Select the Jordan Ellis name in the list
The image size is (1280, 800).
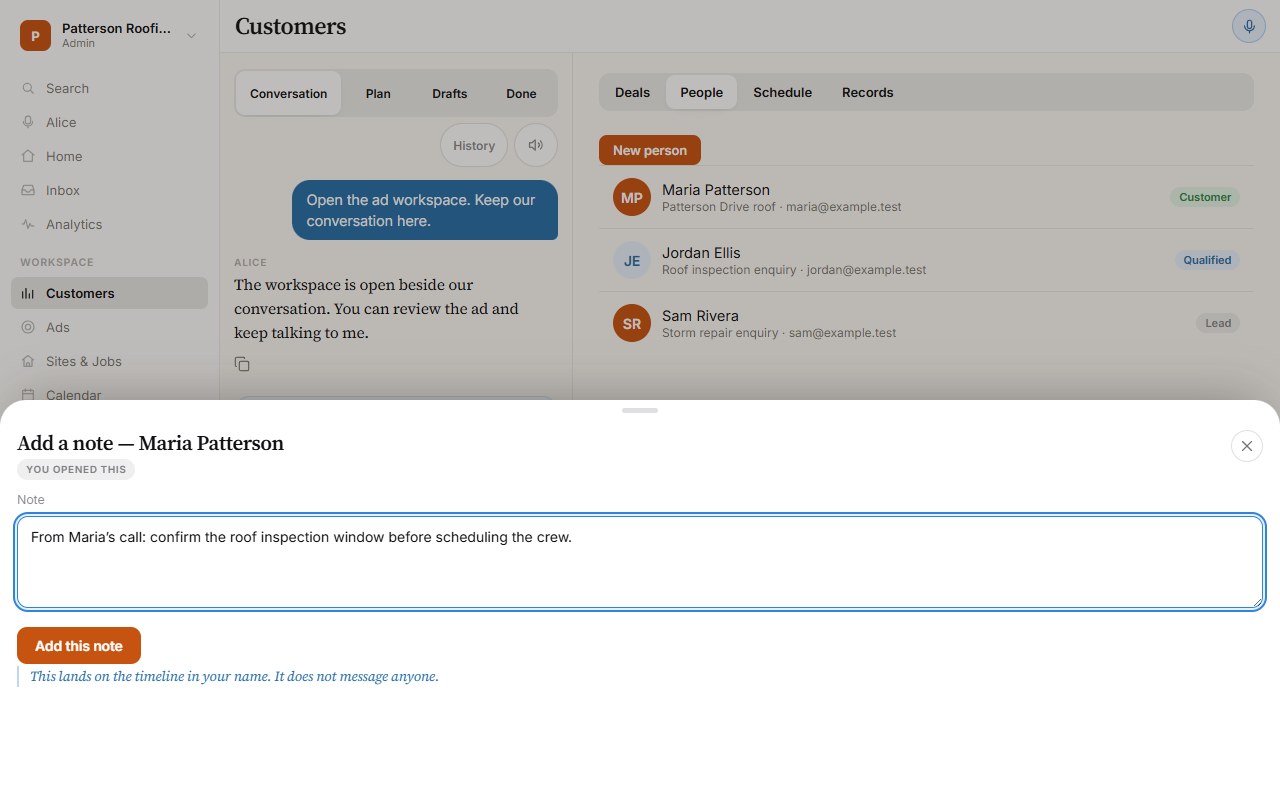coord(701,253)
